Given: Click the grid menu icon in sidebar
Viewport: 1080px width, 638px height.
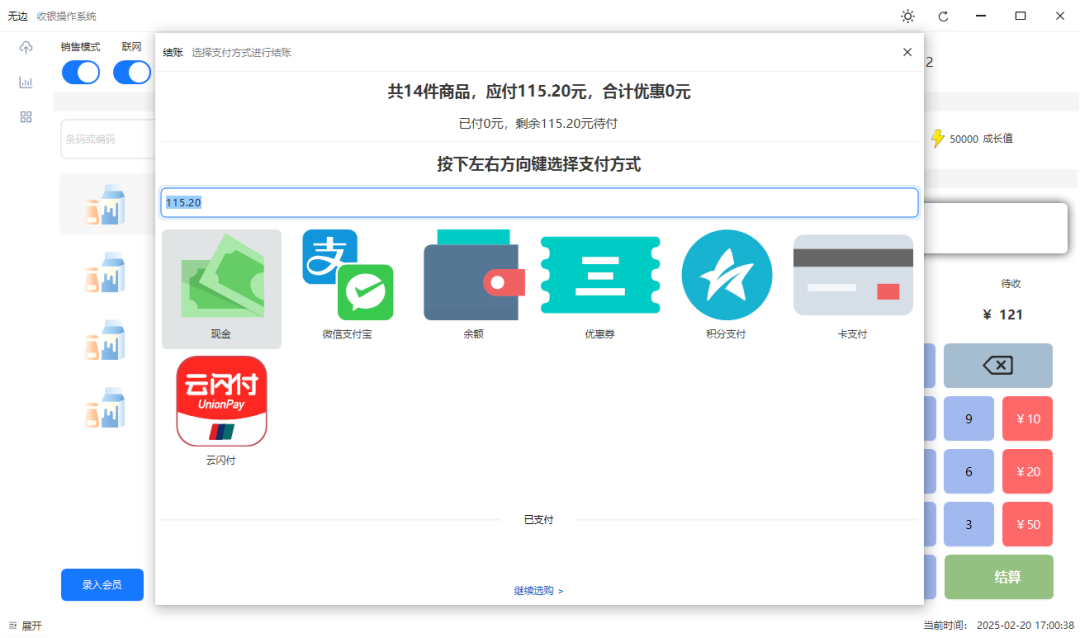Looking at the screenshot, I should [x=26, y=117].
